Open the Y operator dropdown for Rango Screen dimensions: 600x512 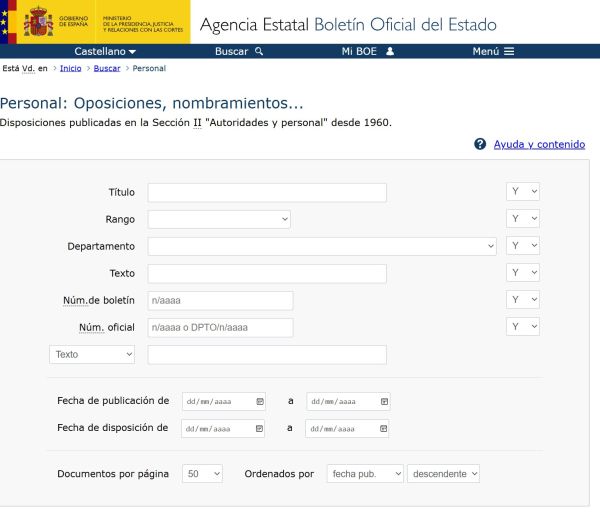[x=523, y=218]
